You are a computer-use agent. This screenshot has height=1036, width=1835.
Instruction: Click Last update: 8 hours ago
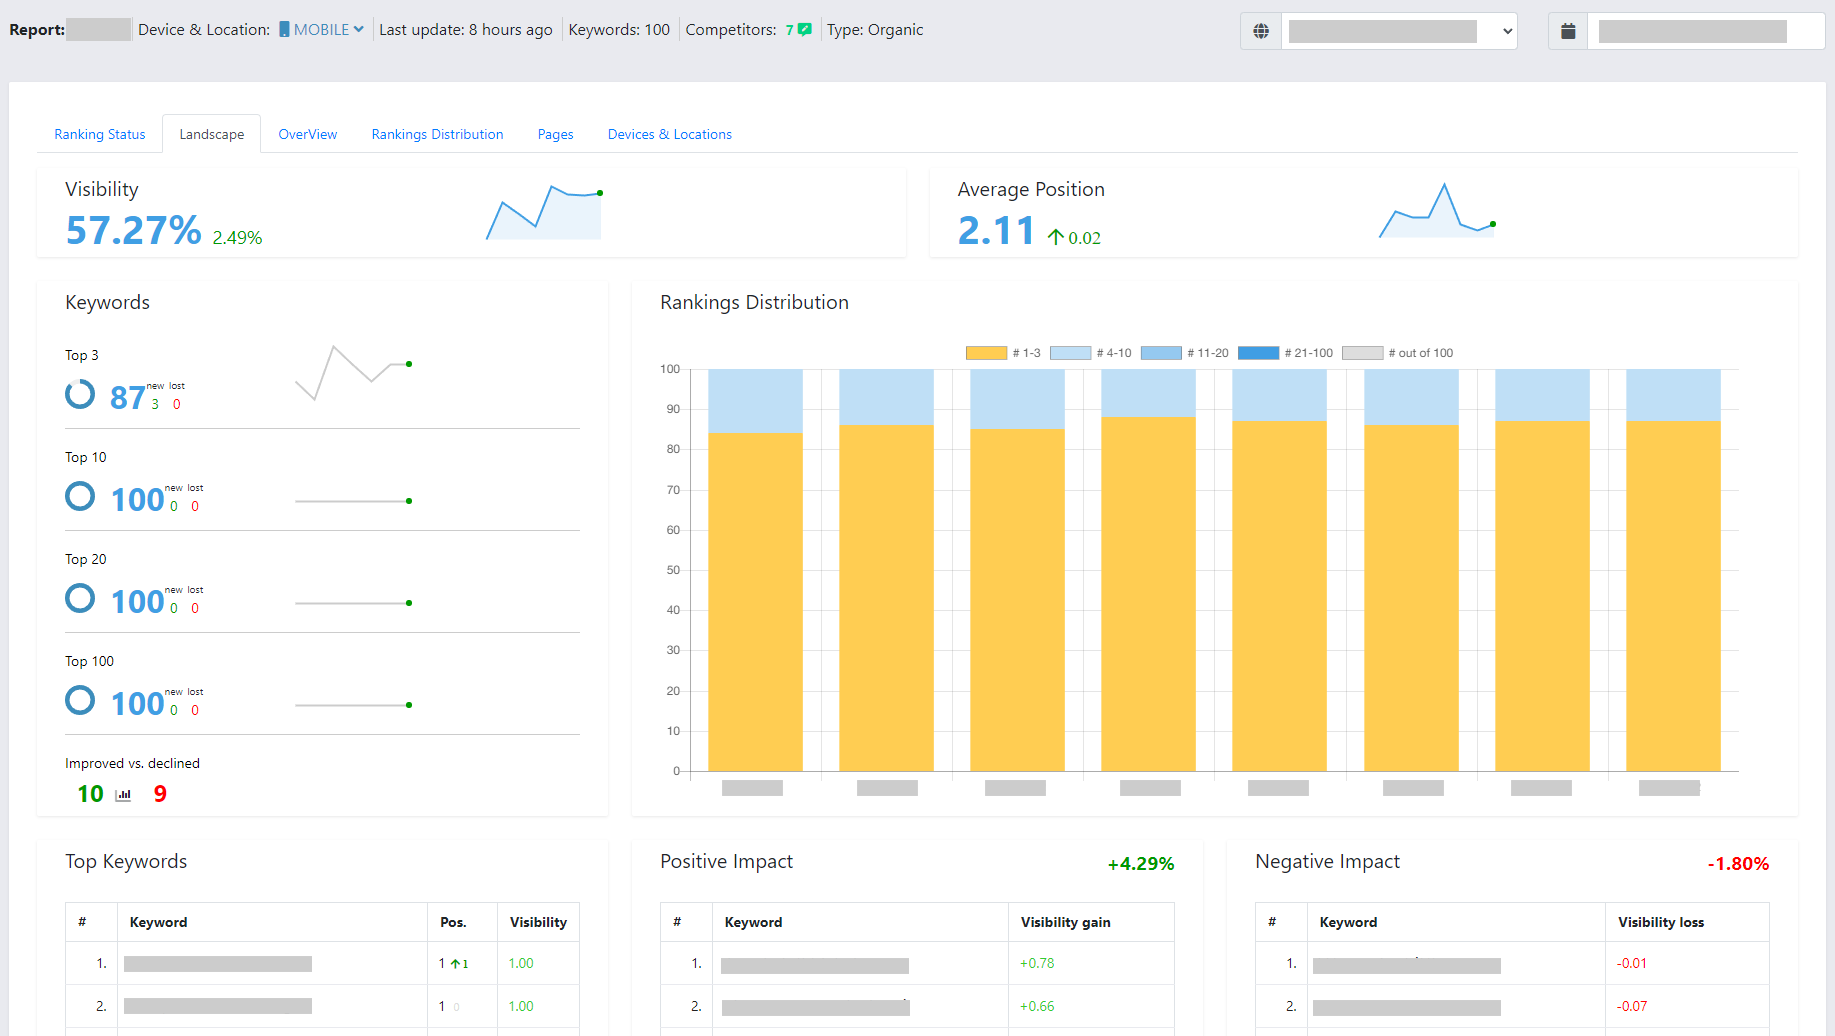466,30
